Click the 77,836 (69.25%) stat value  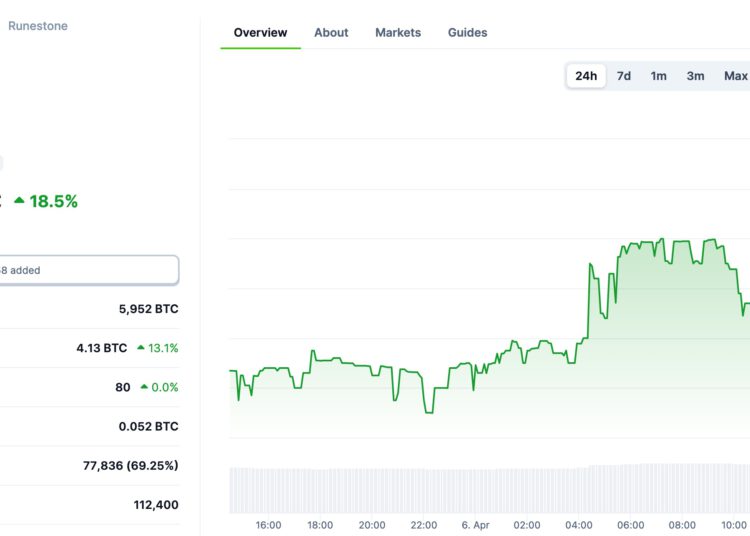tap(130, 466)
